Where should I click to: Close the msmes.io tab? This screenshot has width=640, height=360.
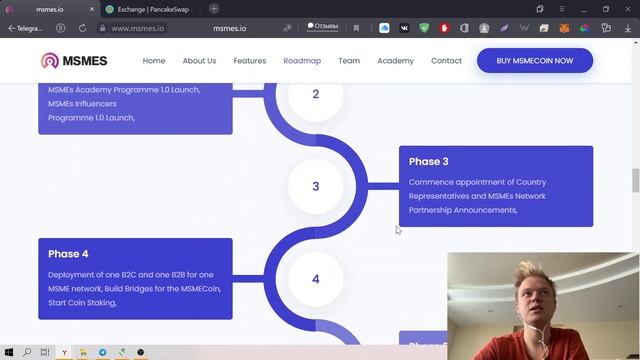coord(92,9)
